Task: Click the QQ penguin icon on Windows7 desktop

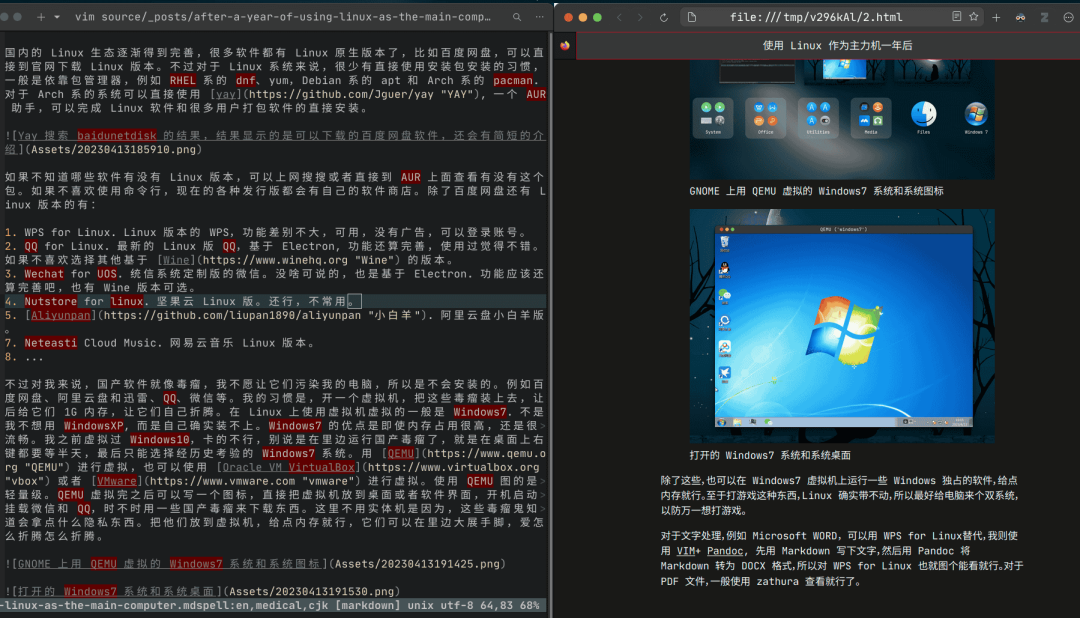Action: pos(724,269)
